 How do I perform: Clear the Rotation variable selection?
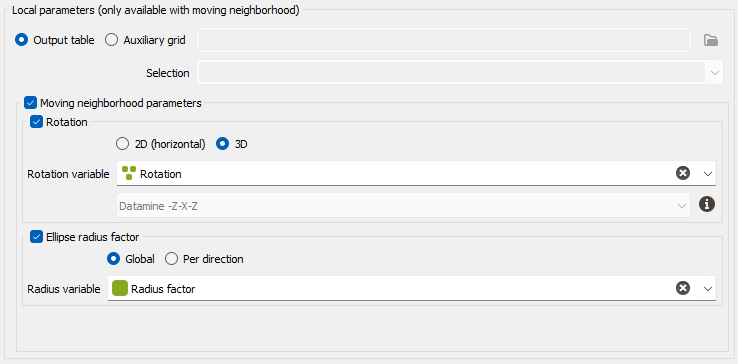[x=682, y=173]
